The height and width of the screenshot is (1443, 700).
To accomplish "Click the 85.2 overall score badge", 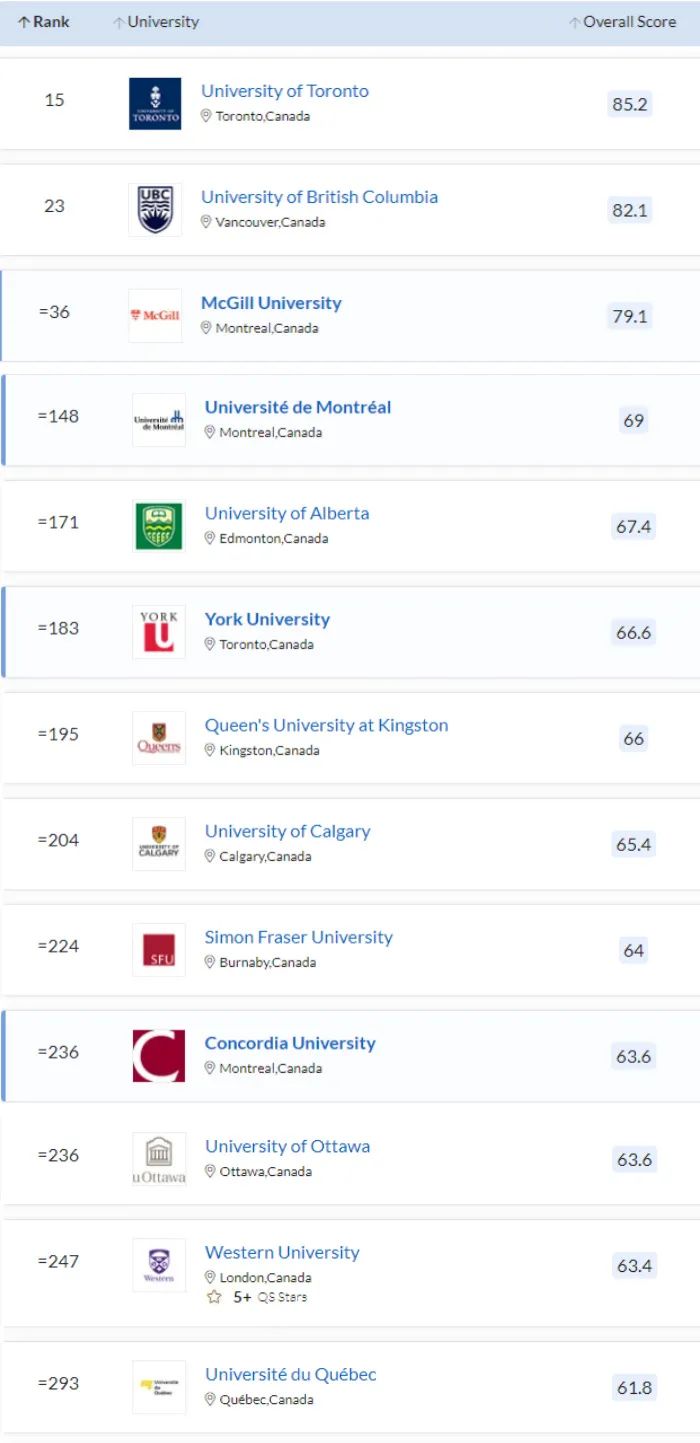I will coord(630,104).
